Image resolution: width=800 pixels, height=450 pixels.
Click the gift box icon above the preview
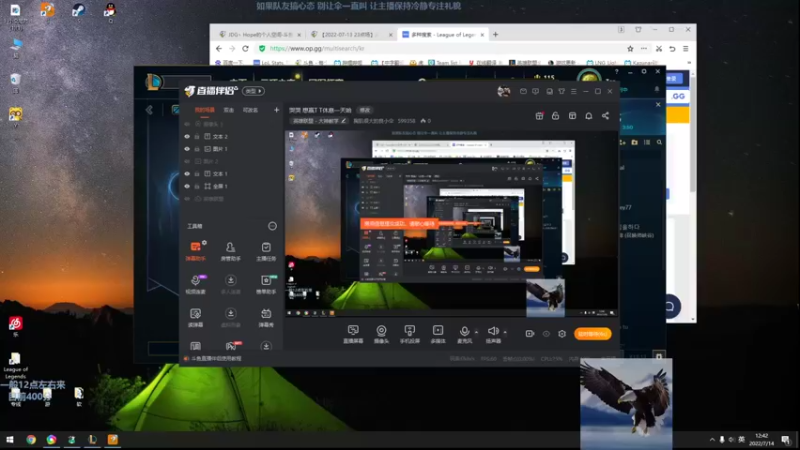[x=539, y=116]
